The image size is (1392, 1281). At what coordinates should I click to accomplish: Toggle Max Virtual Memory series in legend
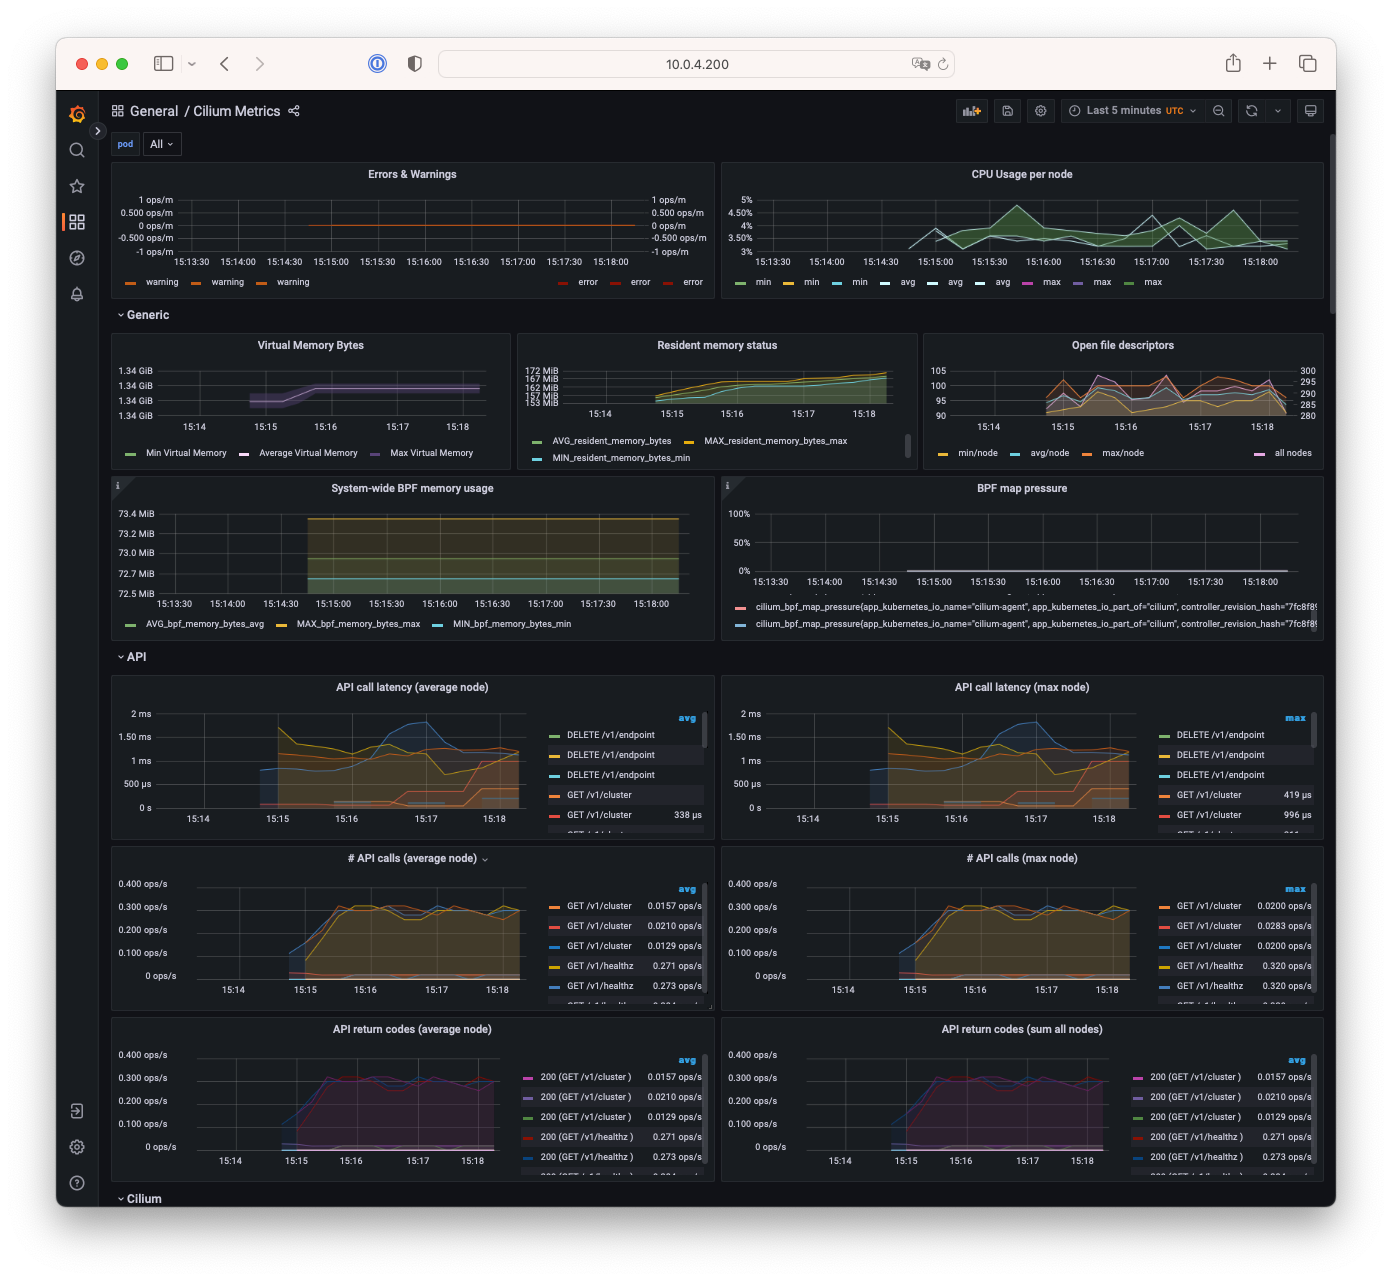click(x=431, y=453)
